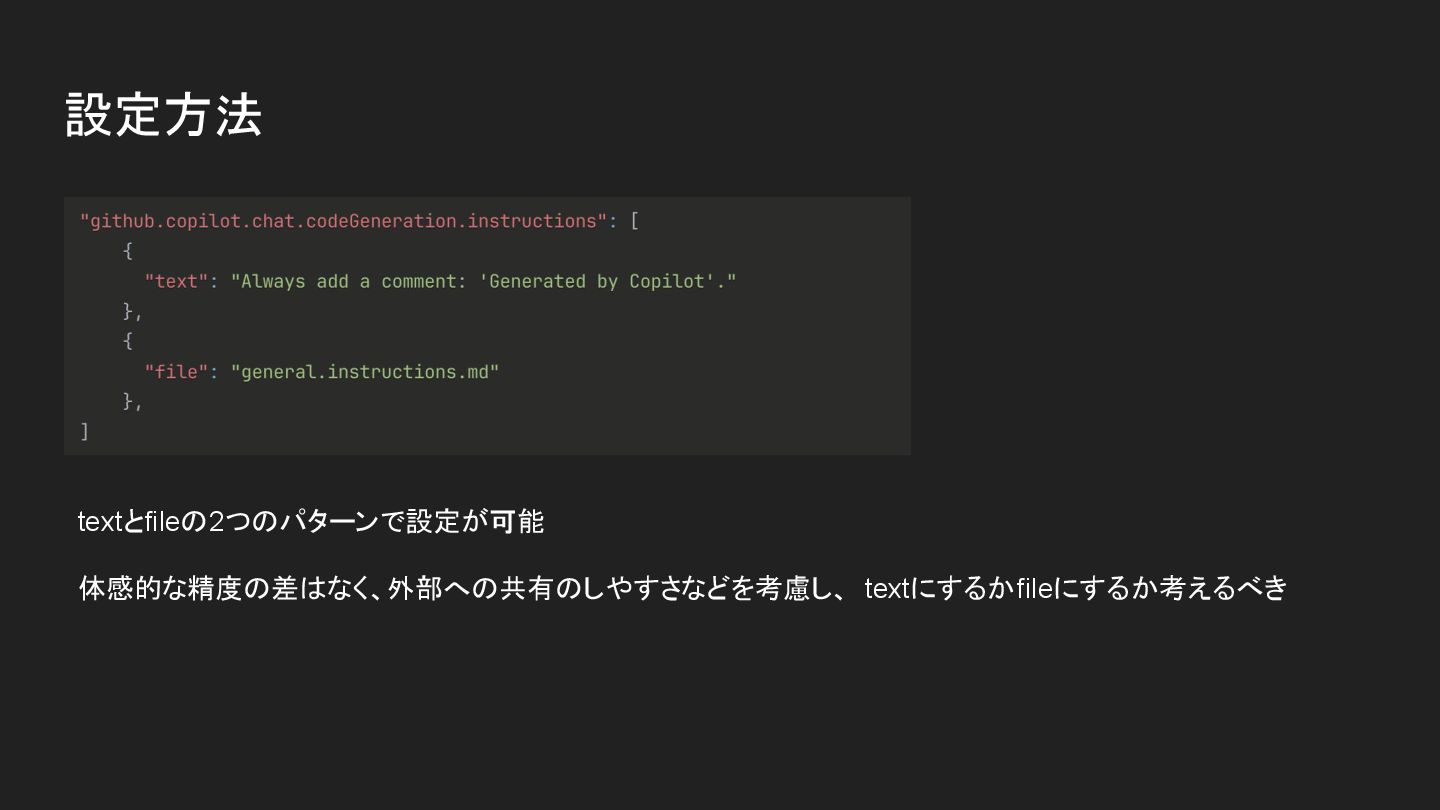The image size is (1440, 810).
Task: Click the opening square bracket after instructions
Action: (634, 221)
